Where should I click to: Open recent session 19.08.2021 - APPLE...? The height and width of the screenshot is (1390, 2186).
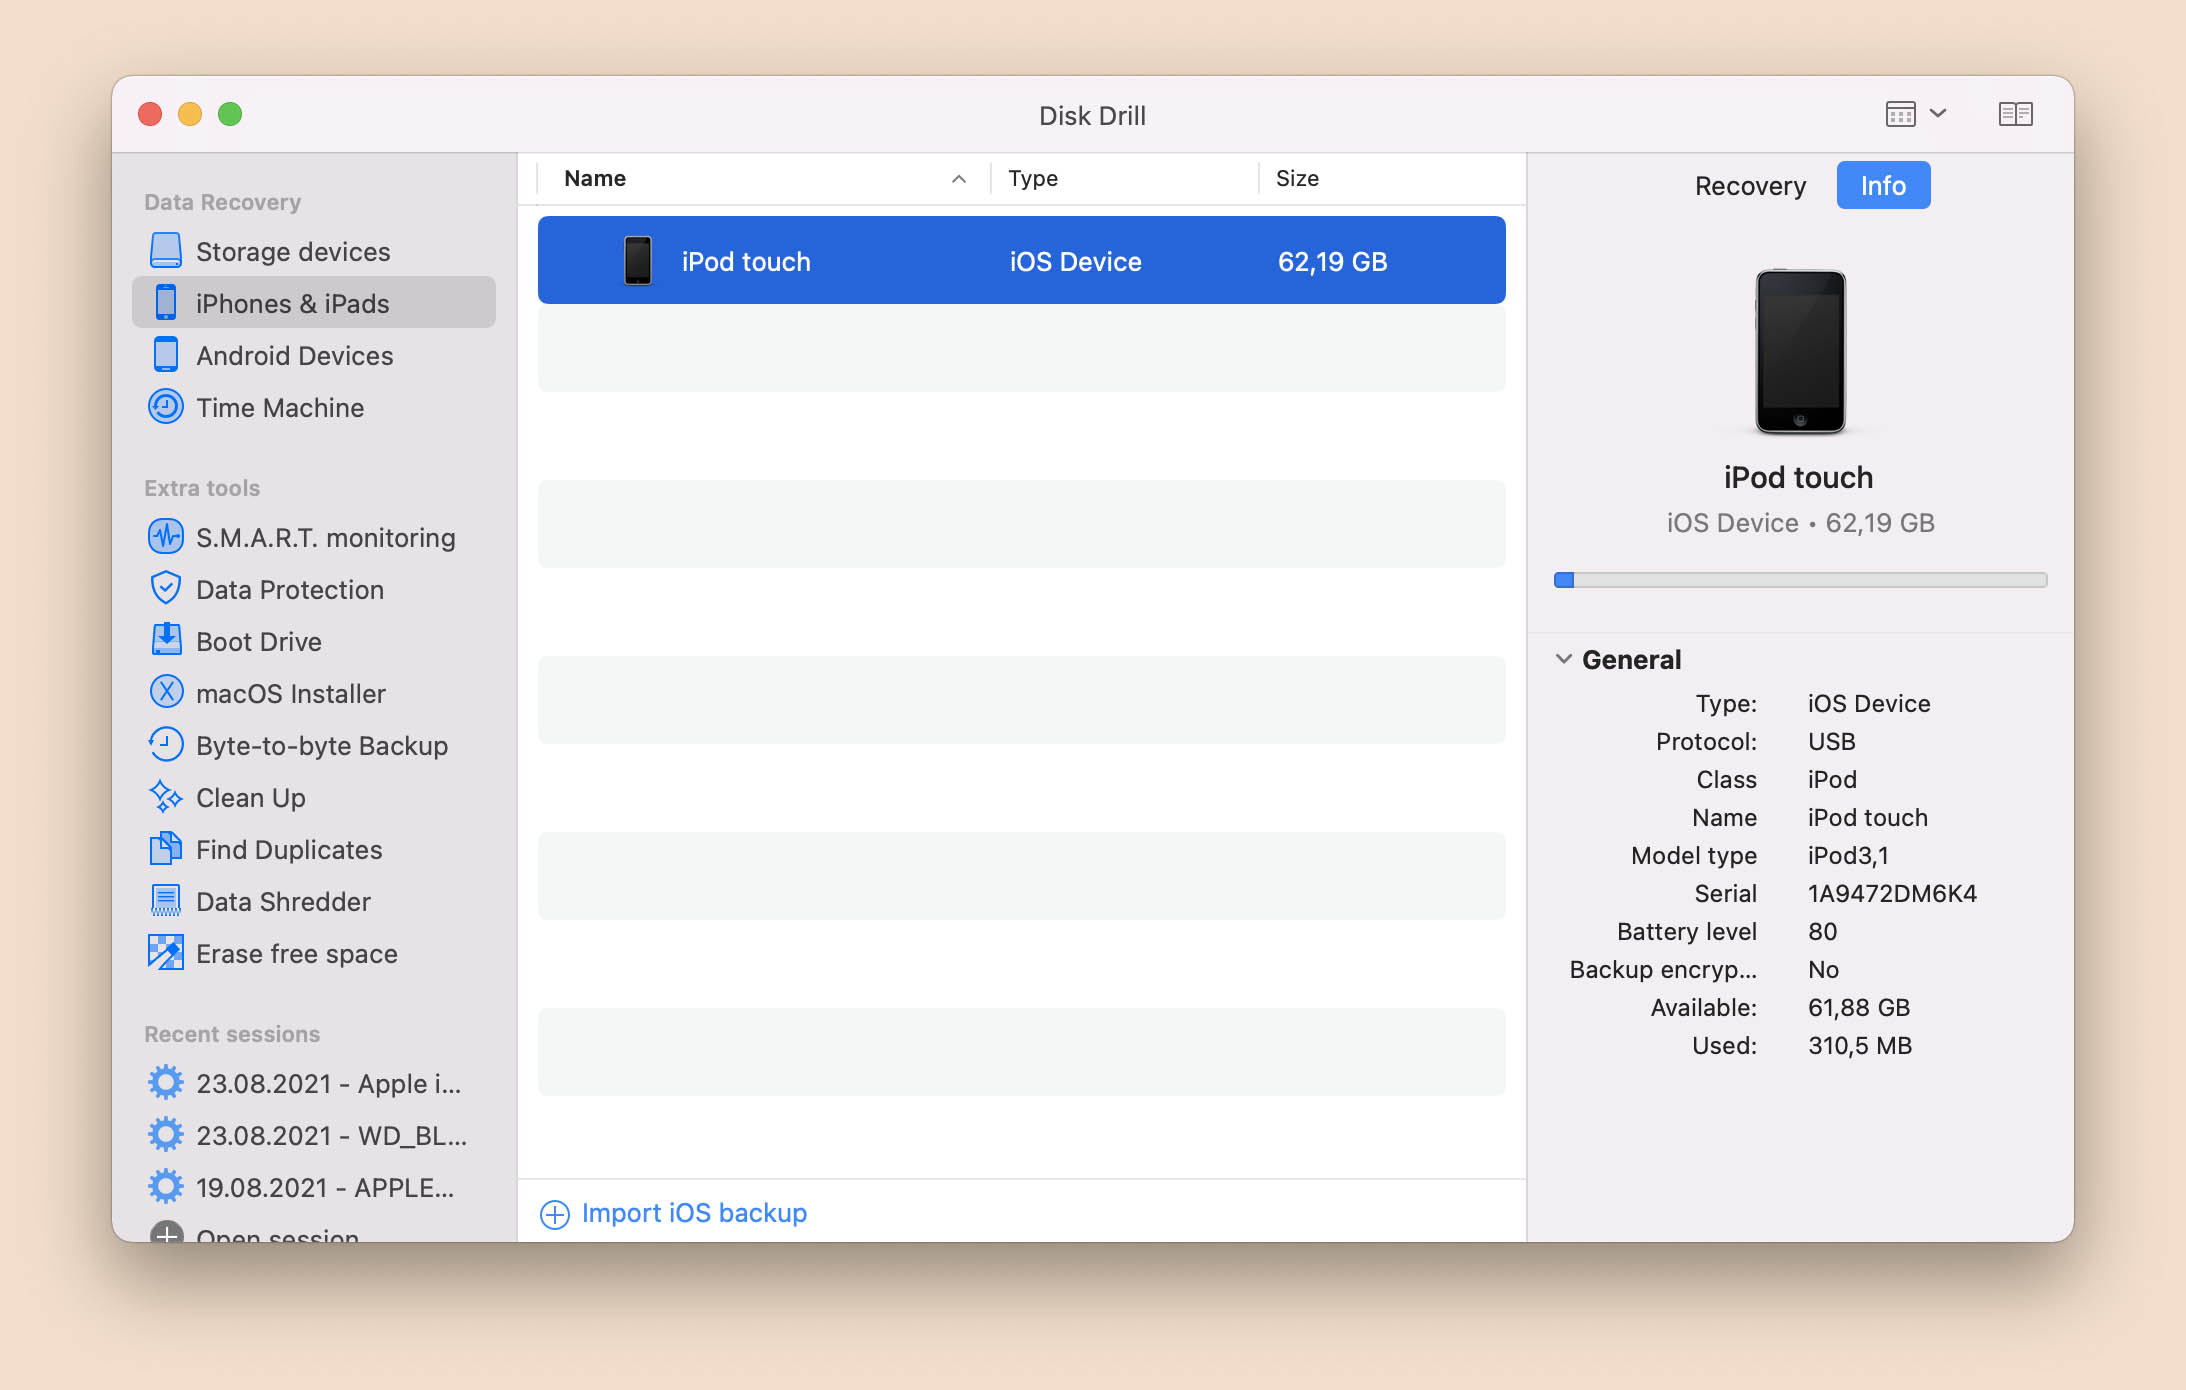(314, 1187)
